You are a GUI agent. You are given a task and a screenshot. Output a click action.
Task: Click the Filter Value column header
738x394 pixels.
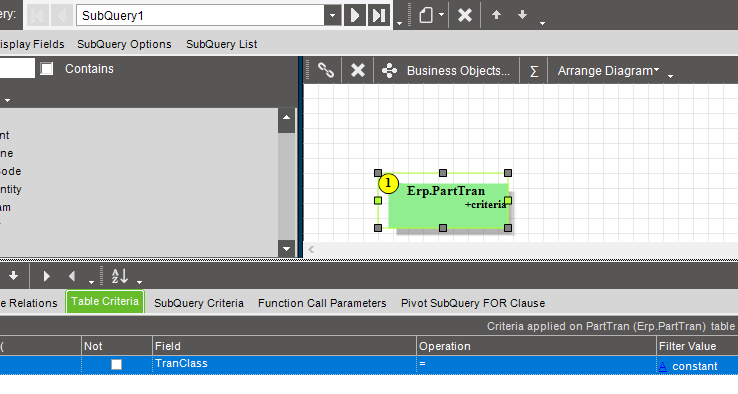(x=697, y=346)
